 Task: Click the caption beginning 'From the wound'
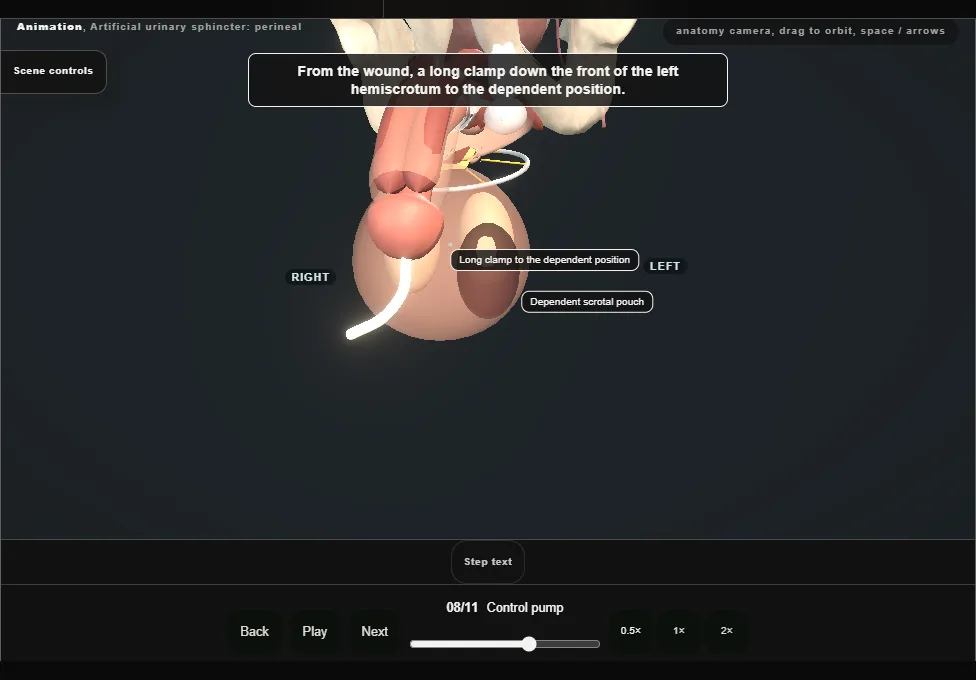tap(487, 80)
